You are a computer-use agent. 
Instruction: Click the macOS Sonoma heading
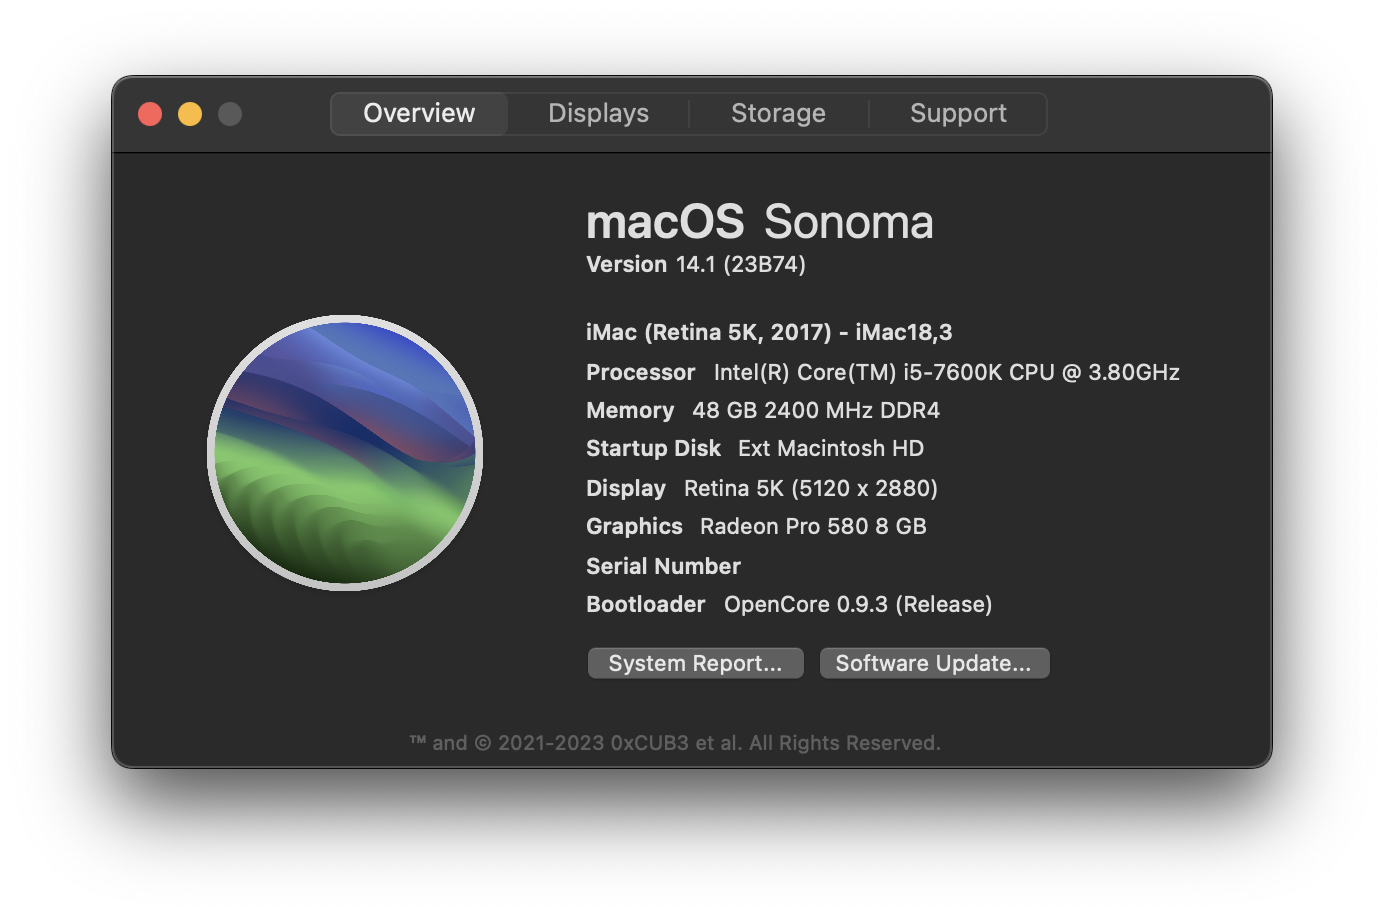point(759,222)
